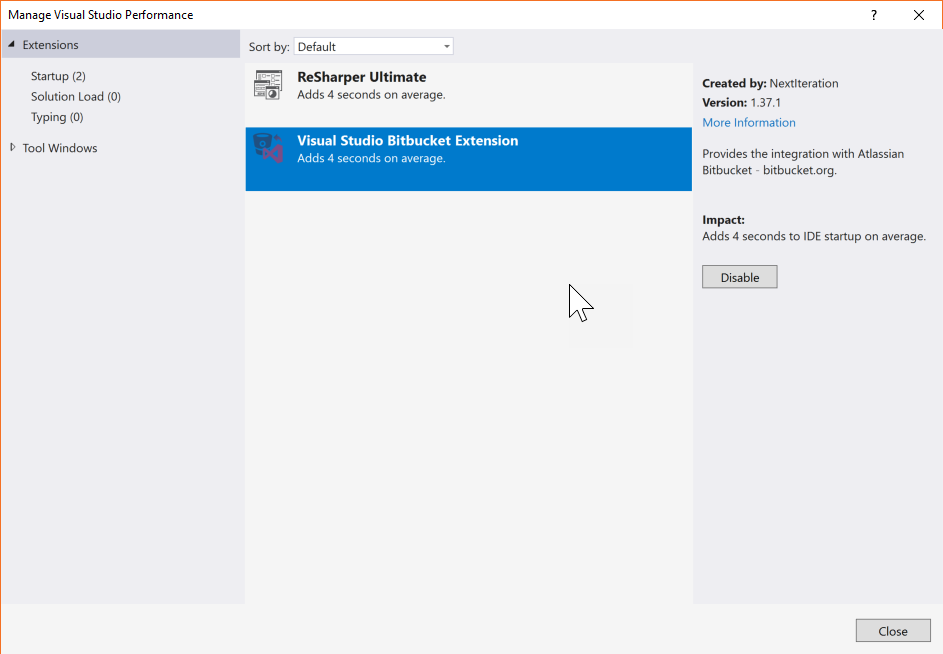Image resolution: width=943 pixels, height=654 pixels.
Task: Click the Bitbucket Extension icon
Action: (268, 148)
